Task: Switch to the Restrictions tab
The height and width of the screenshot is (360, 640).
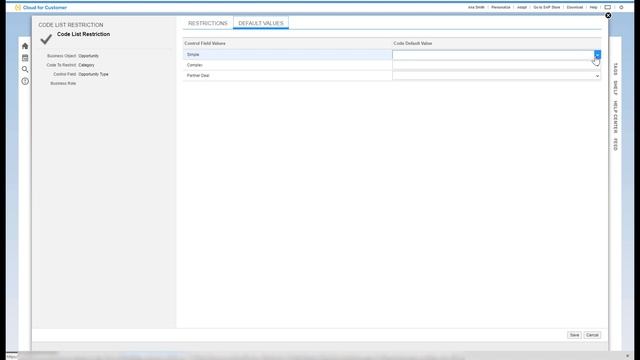Action: coord(208,23)
